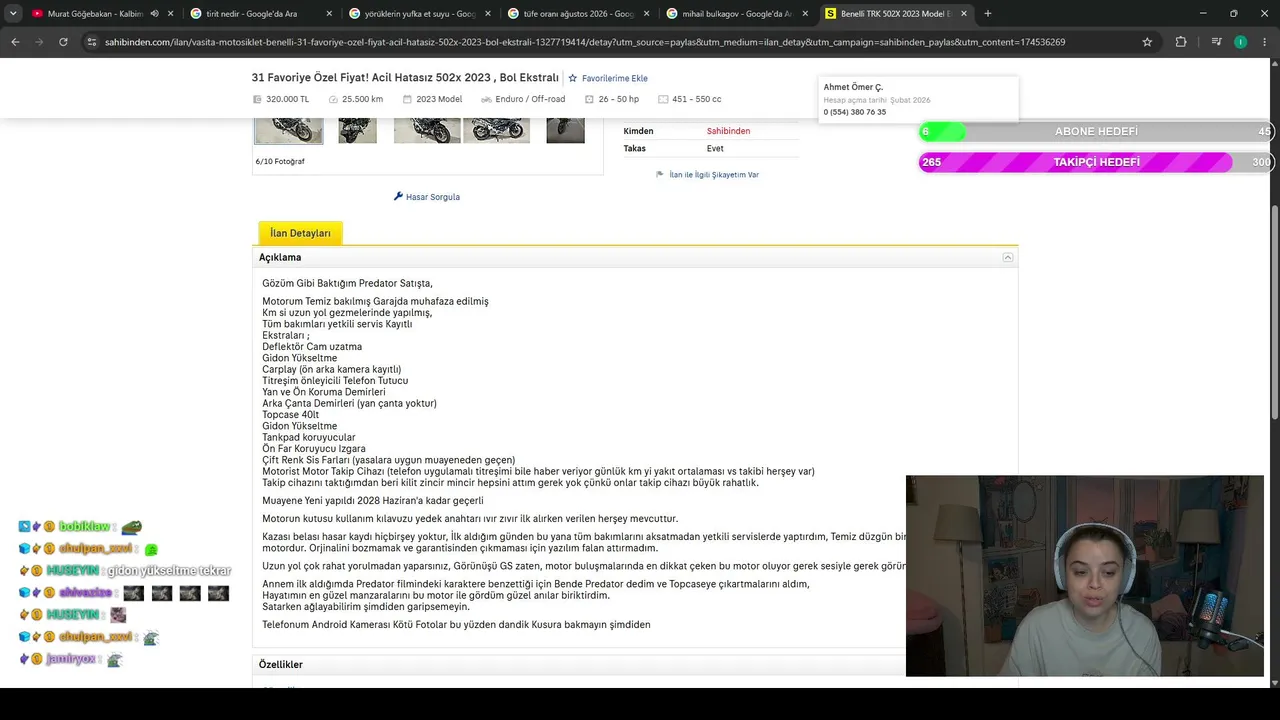Screen dimensions: 1280x720
Task: Add listing to favorites via Favorilerime Ekle
Action: coord(608,78)
